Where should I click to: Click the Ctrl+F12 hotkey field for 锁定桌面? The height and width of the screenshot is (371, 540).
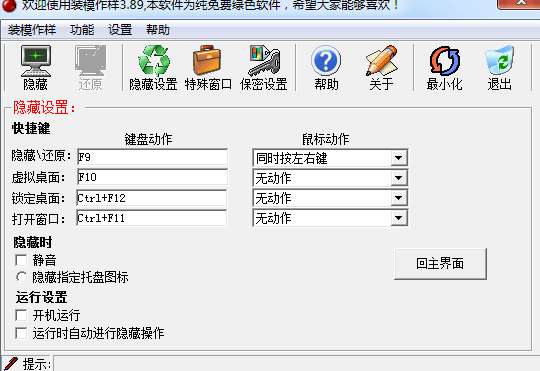coord(152,198)
